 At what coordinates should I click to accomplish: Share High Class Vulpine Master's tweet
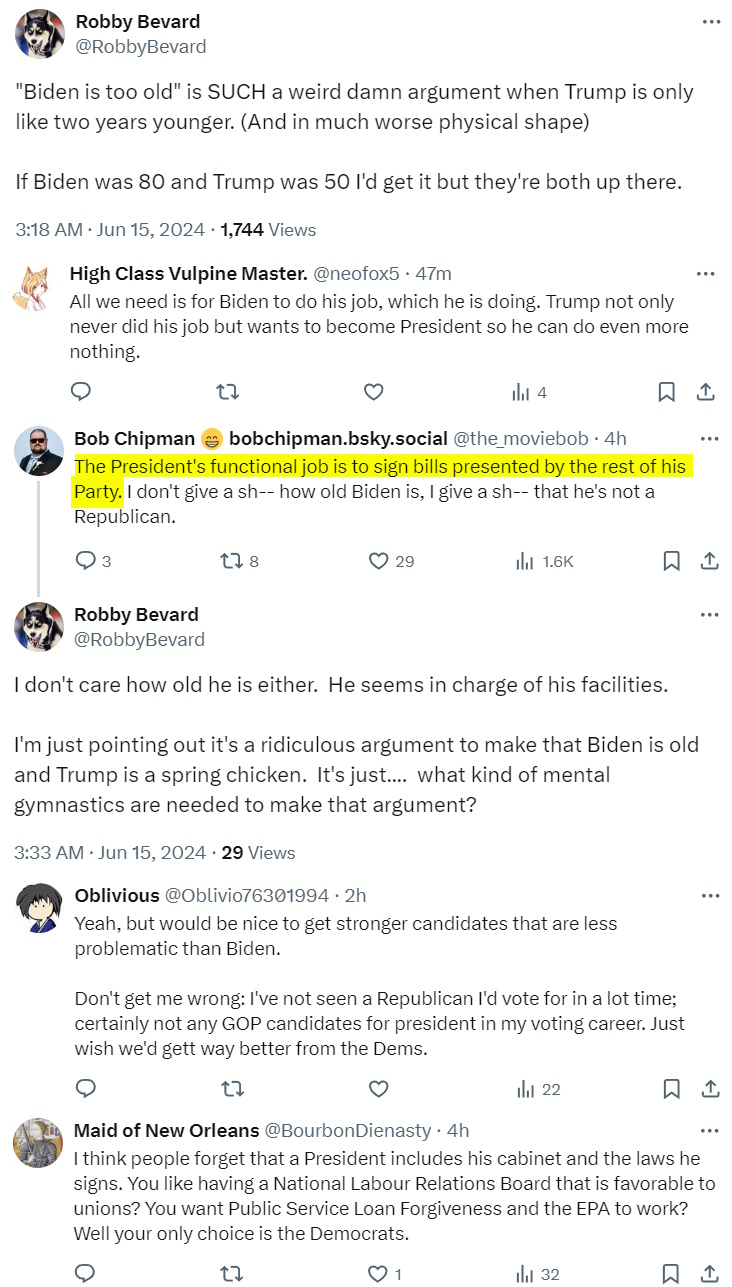pyautogui.click(x=704, y=392)
